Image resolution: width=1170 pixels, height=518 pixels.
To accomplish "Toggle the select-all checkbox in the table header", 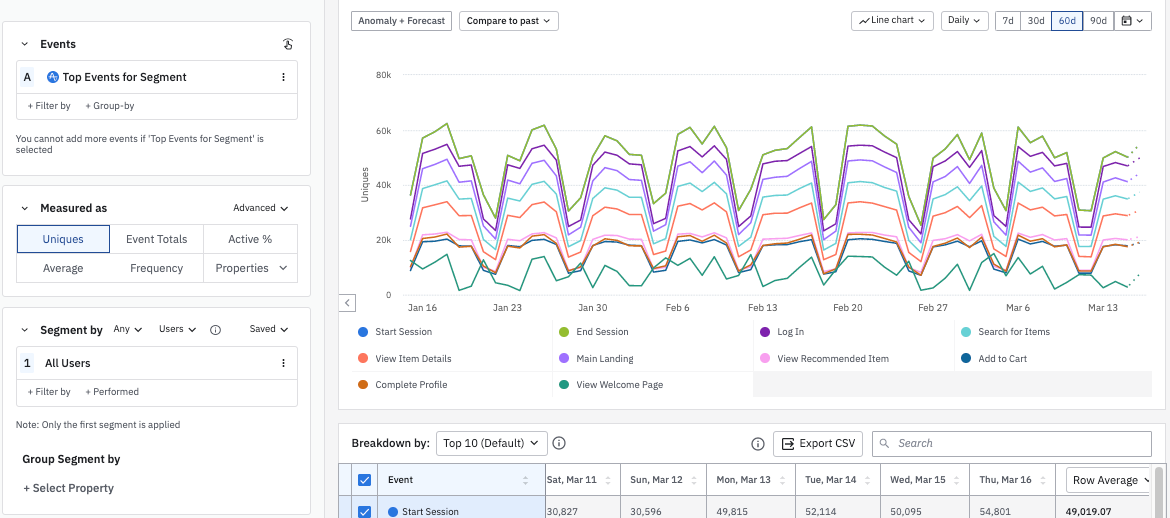I will [x=364, y=480].
